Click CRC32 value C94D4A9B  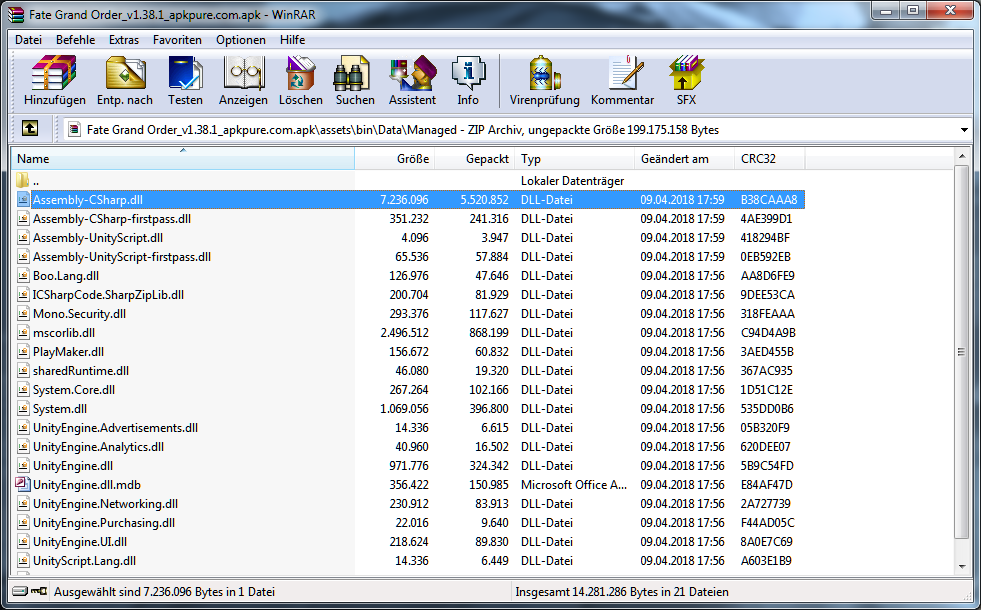coord(768,333)
